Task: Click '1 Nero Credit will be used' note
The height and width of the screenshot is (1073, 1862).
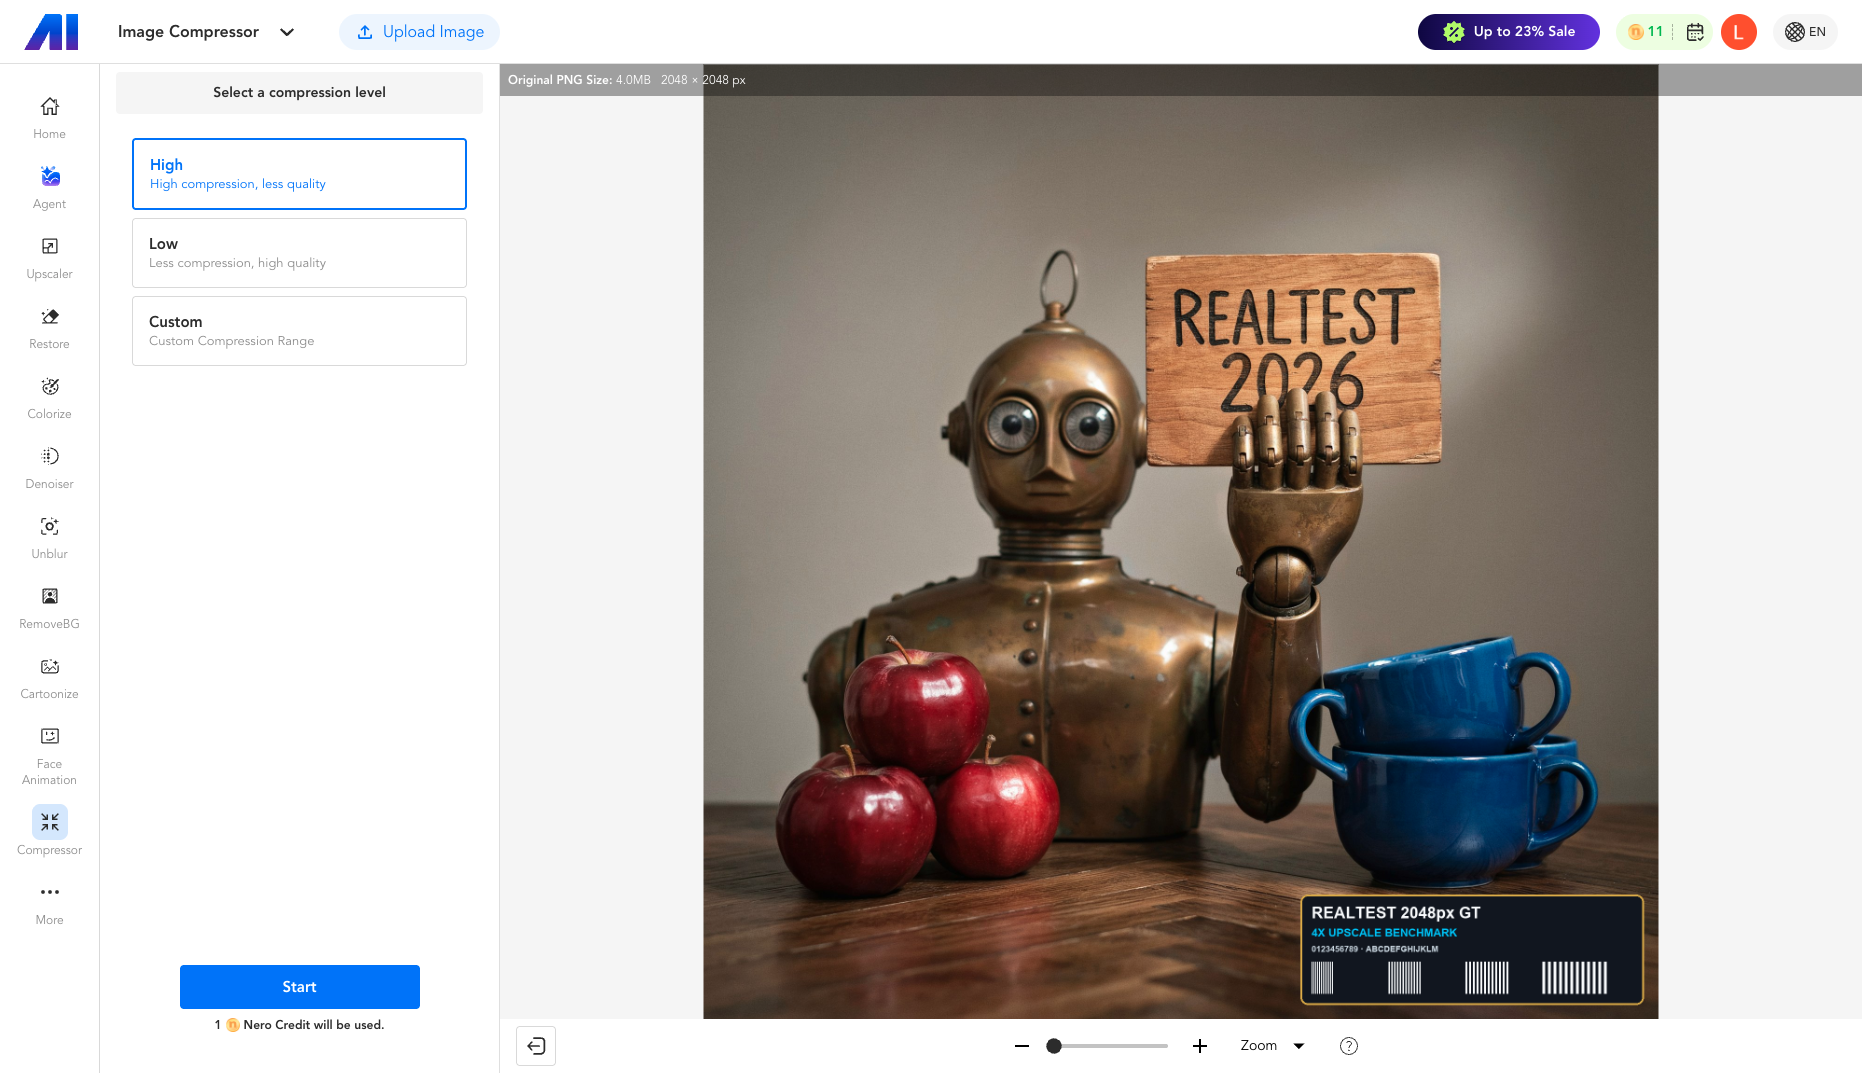Action: click(299, 1025)
